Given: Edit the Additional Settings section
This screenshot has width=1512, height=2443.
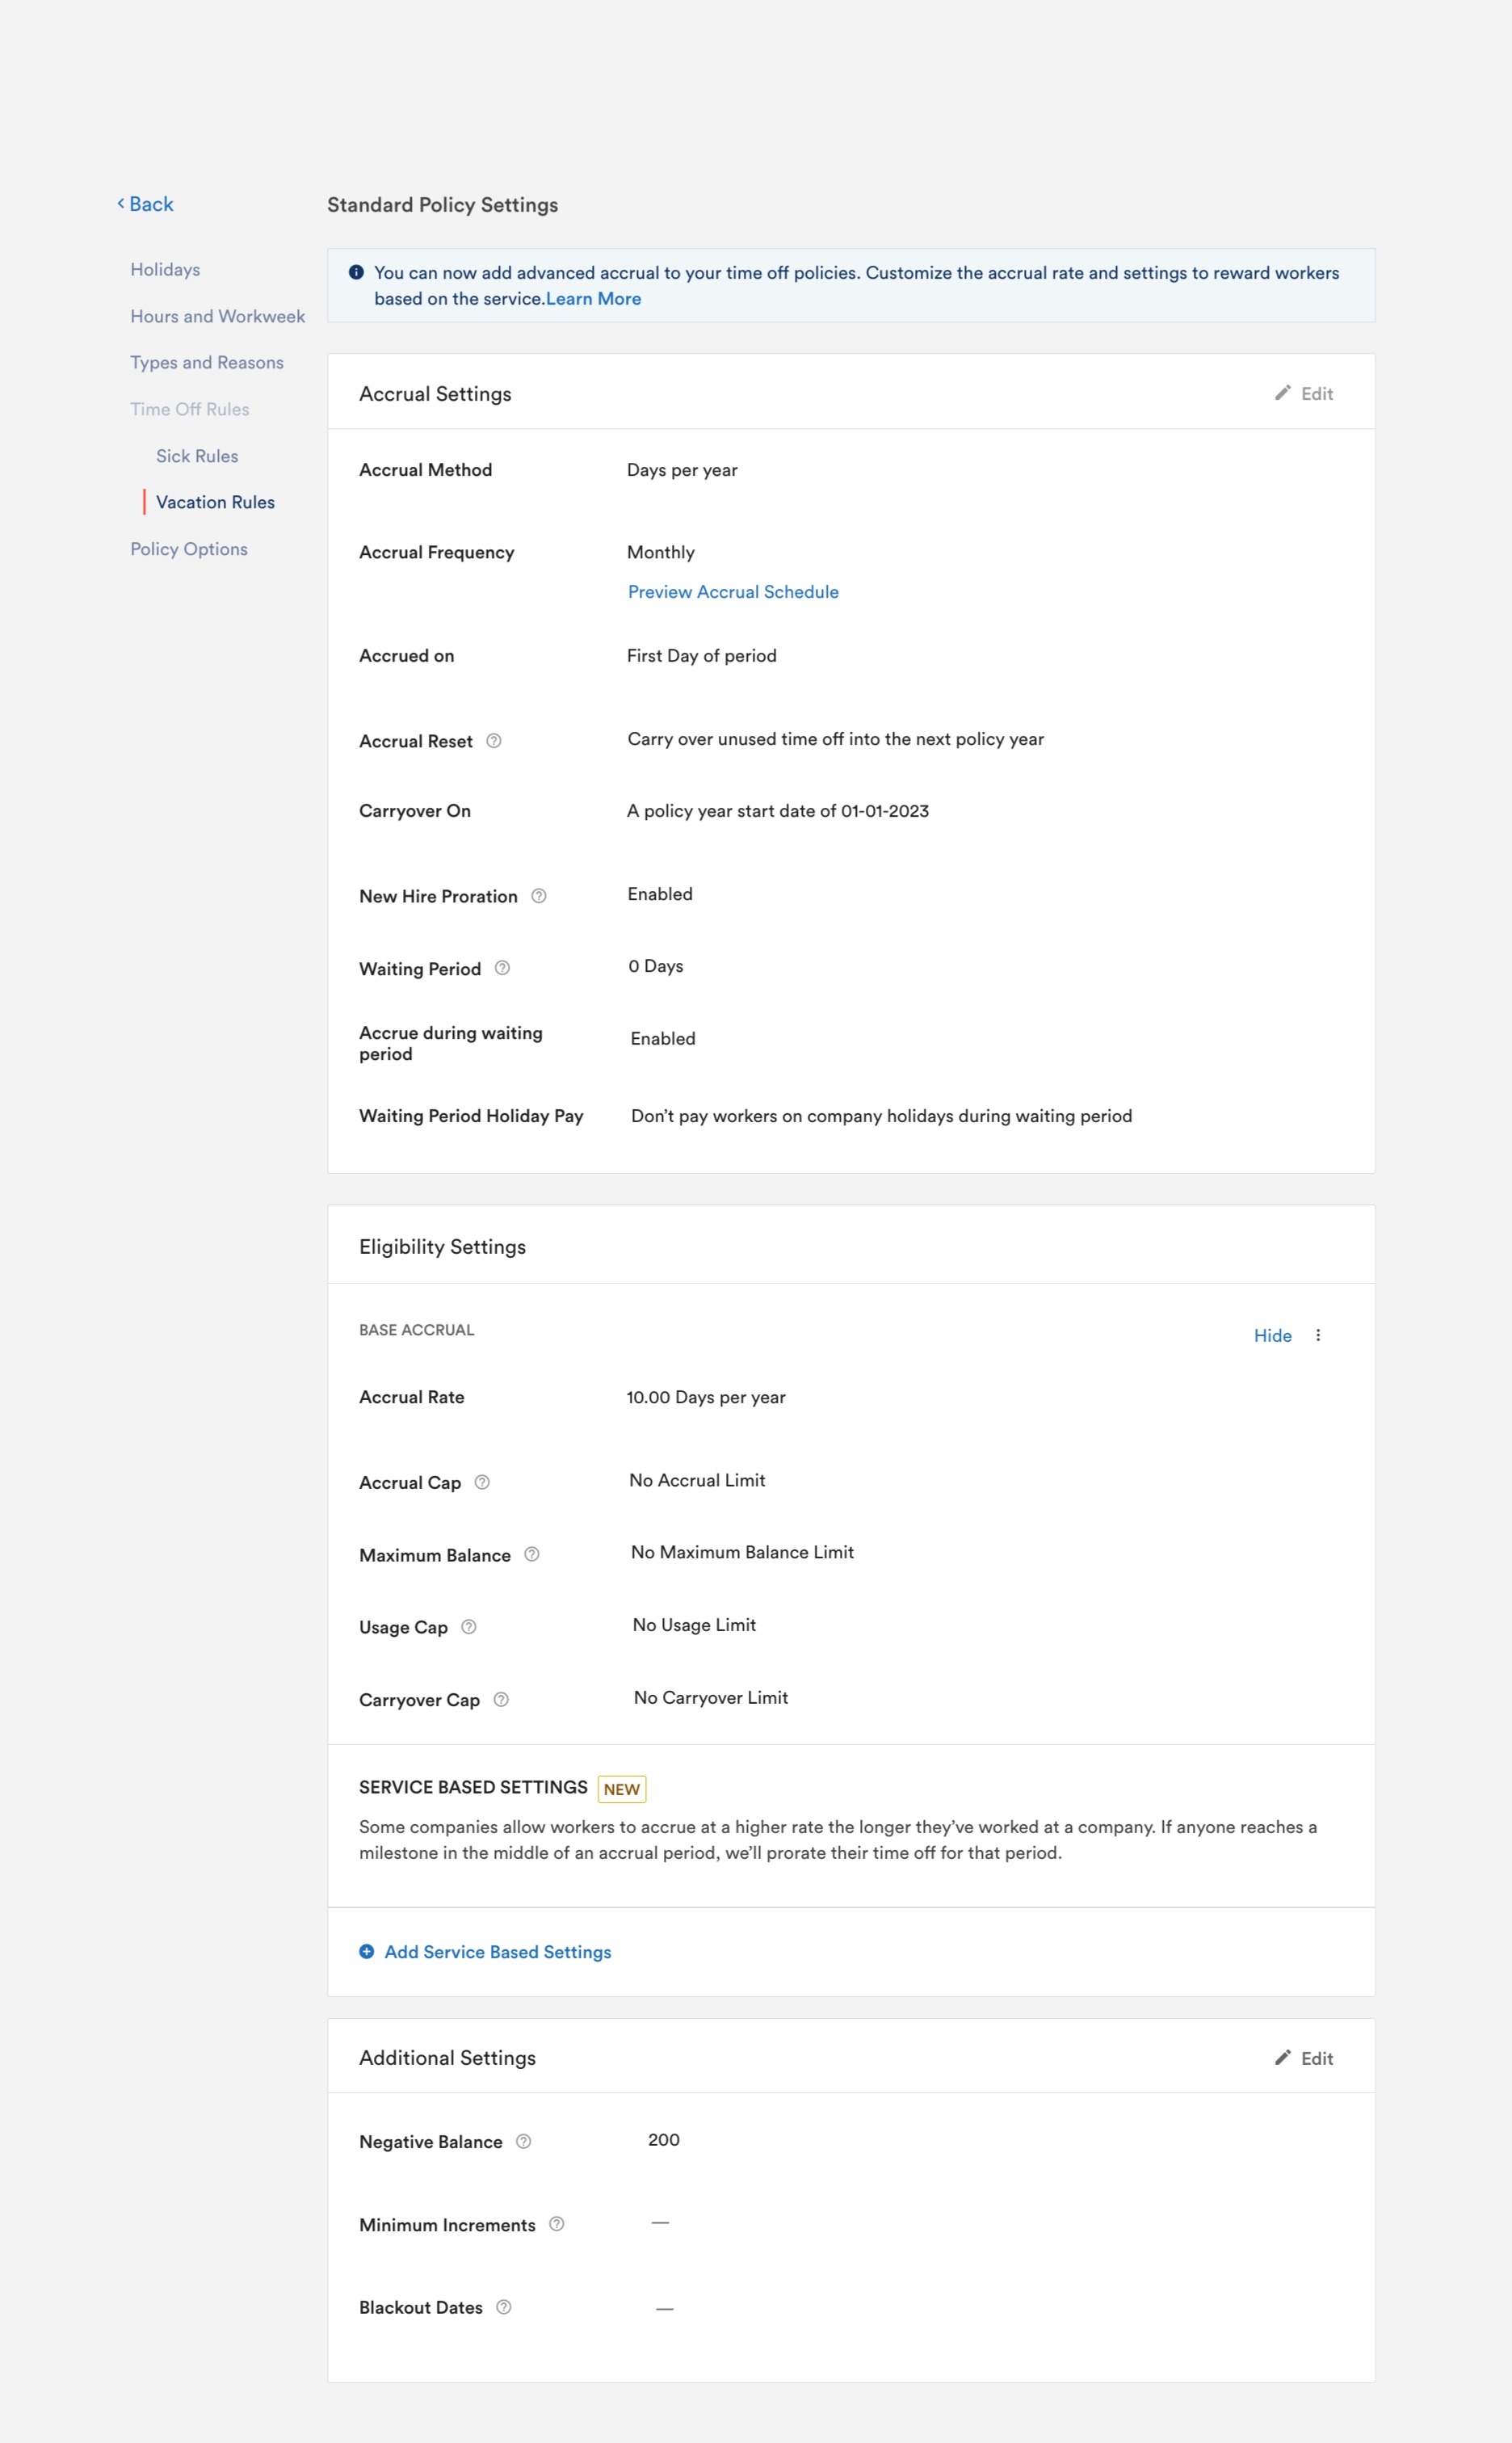Looking at the screenshot, I should (1304, 2058).
